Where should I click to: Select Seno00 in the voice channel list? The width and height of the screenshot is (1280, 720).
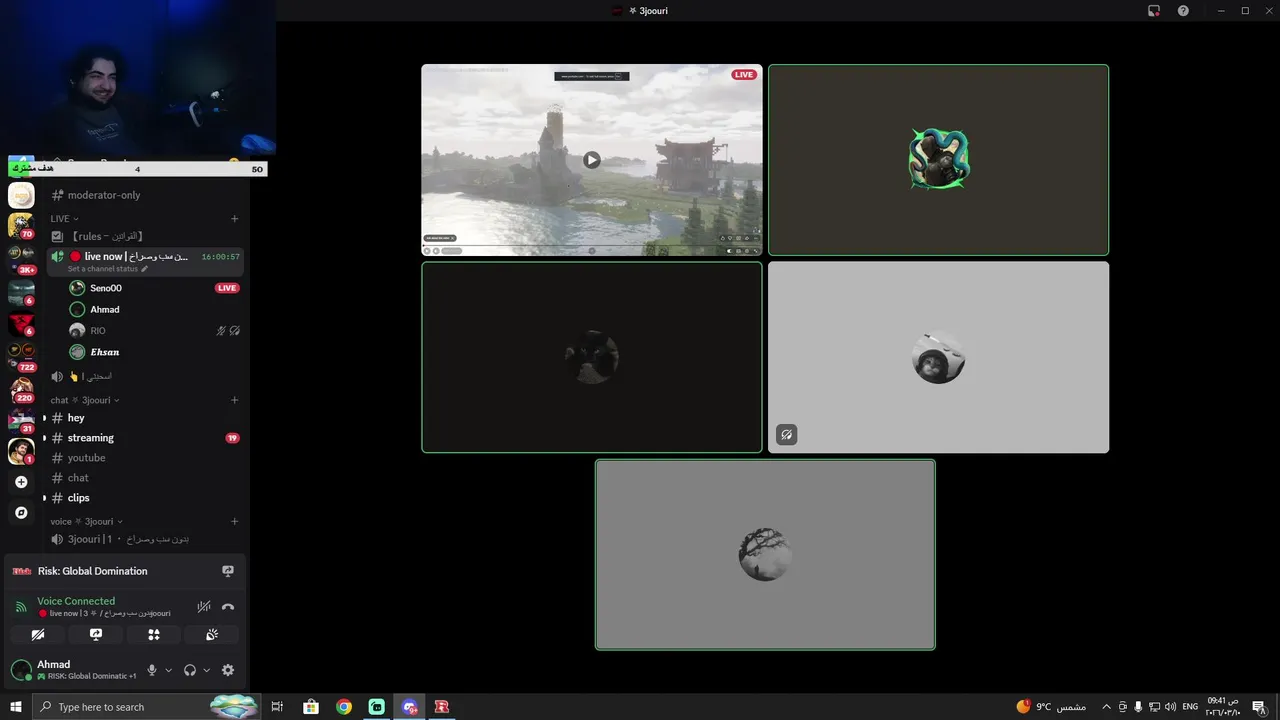(154, 288)
